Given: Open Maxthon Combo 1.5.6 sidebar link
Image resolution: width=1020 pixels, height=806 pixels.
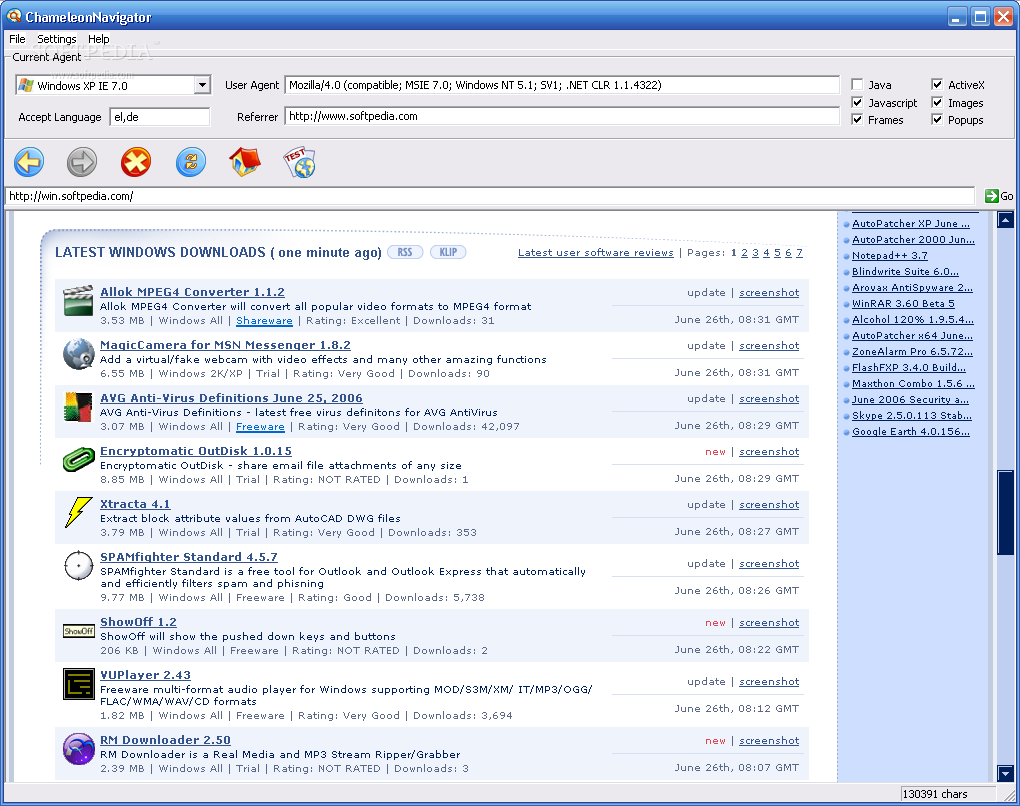Looking at the screenshot, I should [x=913, y=384].
